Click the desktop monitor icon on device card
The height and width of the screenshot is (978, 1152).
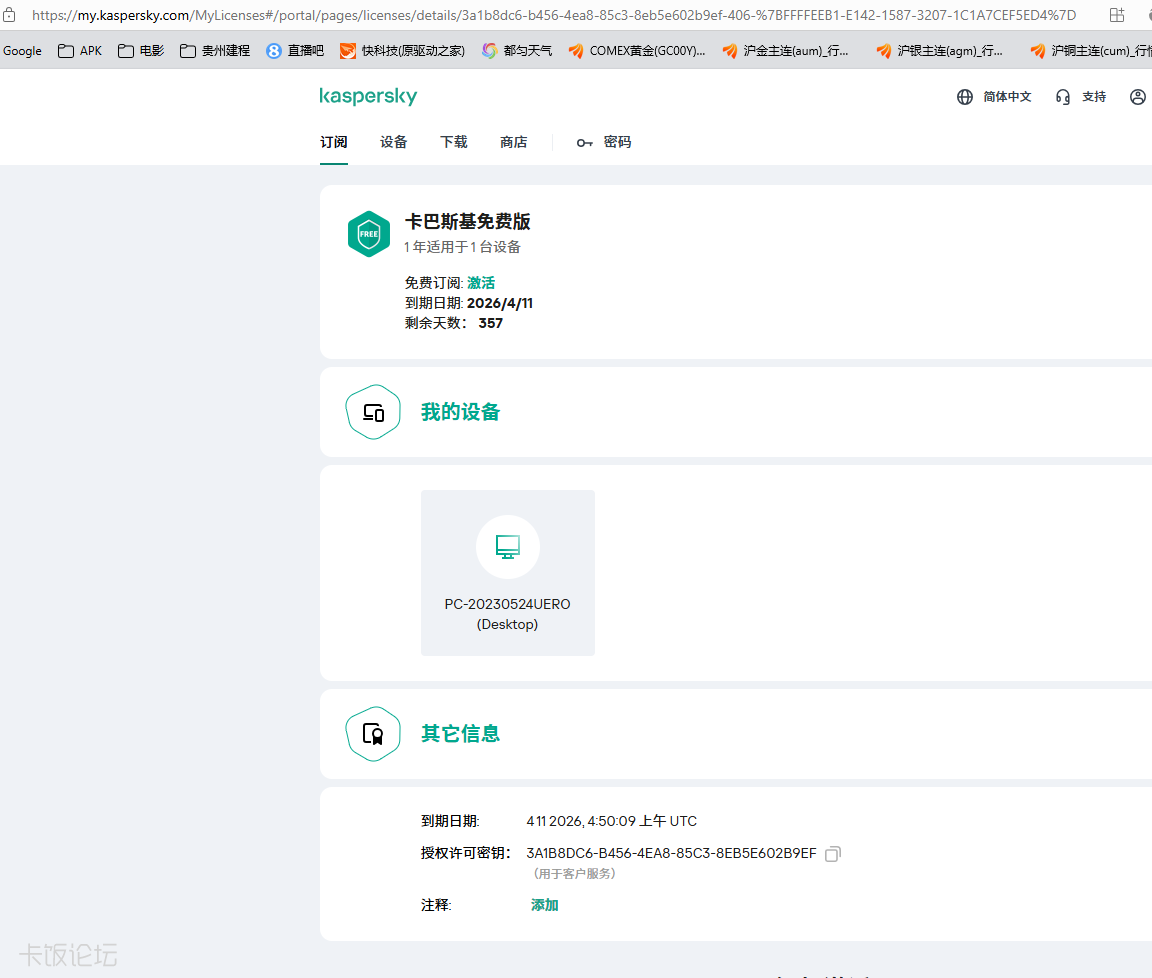tap(508, 547)
